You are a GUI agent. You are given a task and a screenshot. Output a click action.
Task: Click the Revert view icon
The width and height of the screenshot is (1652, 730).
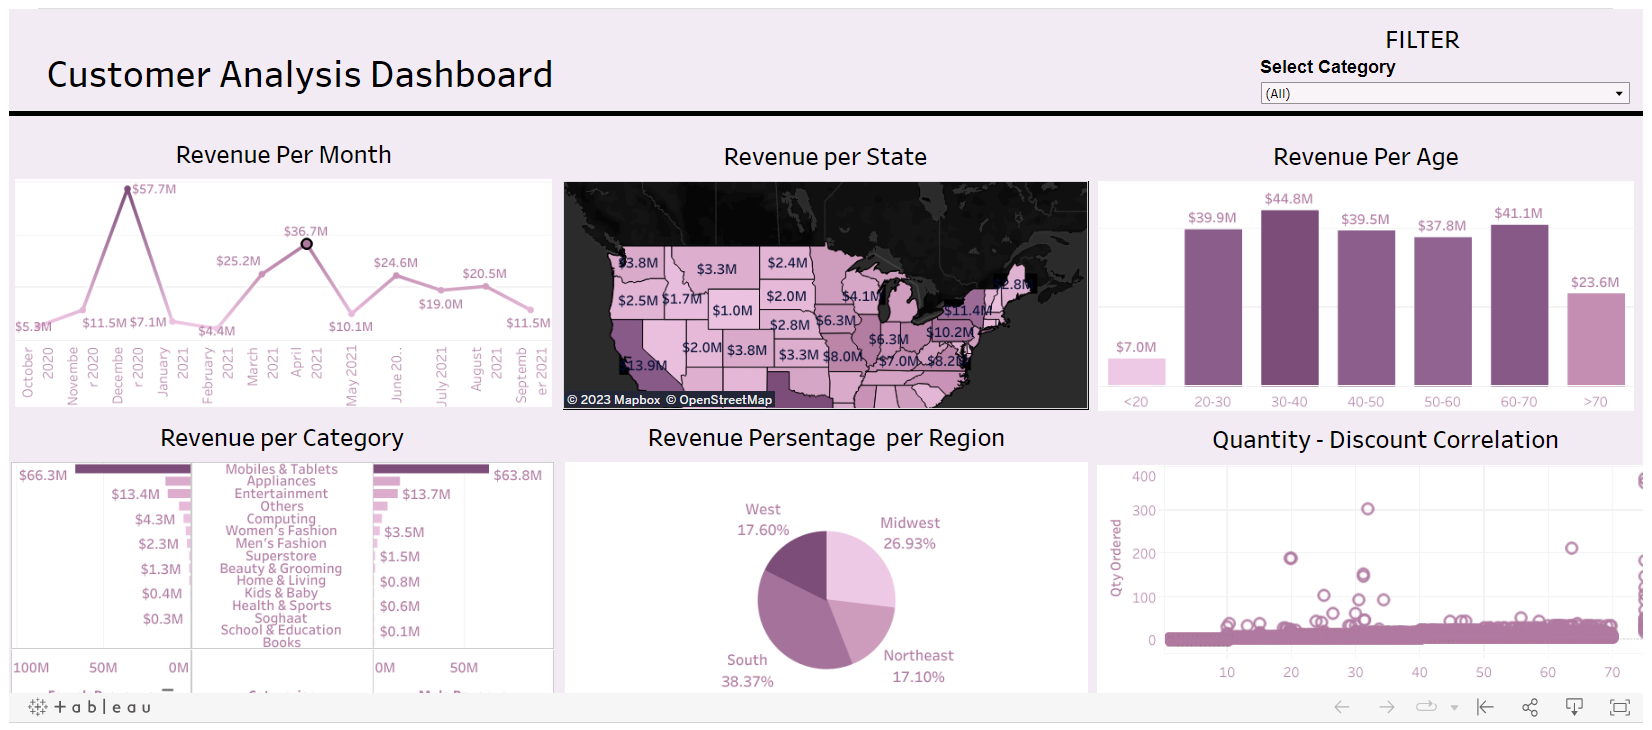(x=1485, y=707)
